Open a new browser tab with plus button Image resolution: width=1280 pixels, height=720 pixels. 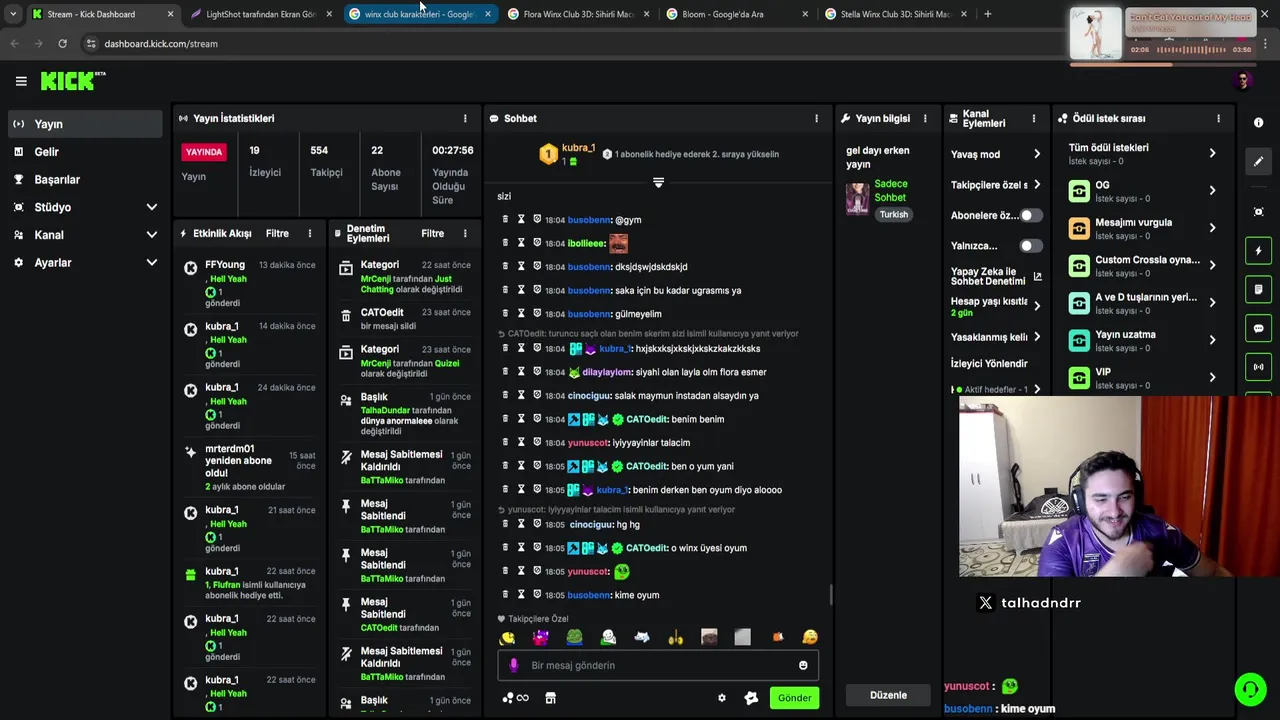(987, 14)
